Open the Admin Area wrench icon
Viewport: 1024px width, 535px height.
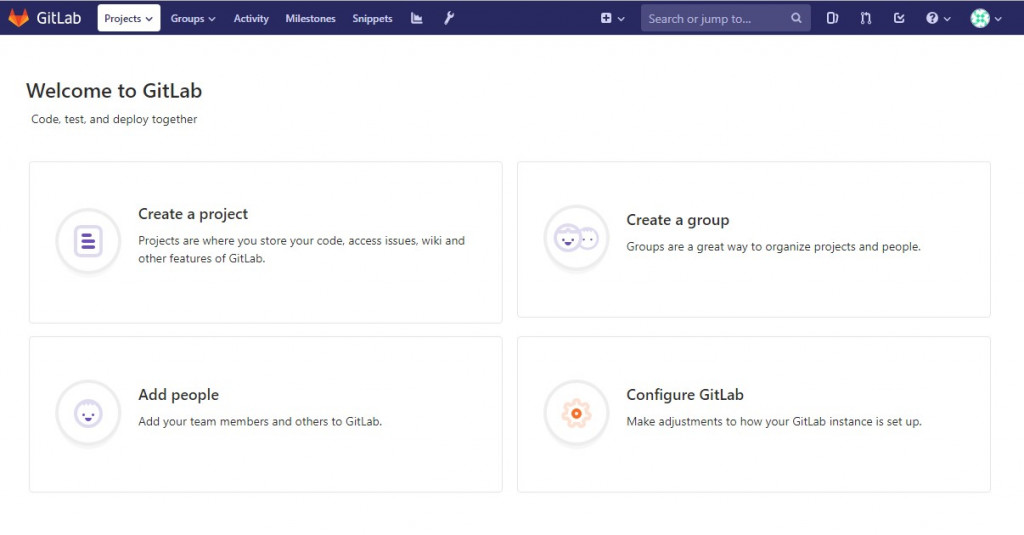click(x=449, y=18)
